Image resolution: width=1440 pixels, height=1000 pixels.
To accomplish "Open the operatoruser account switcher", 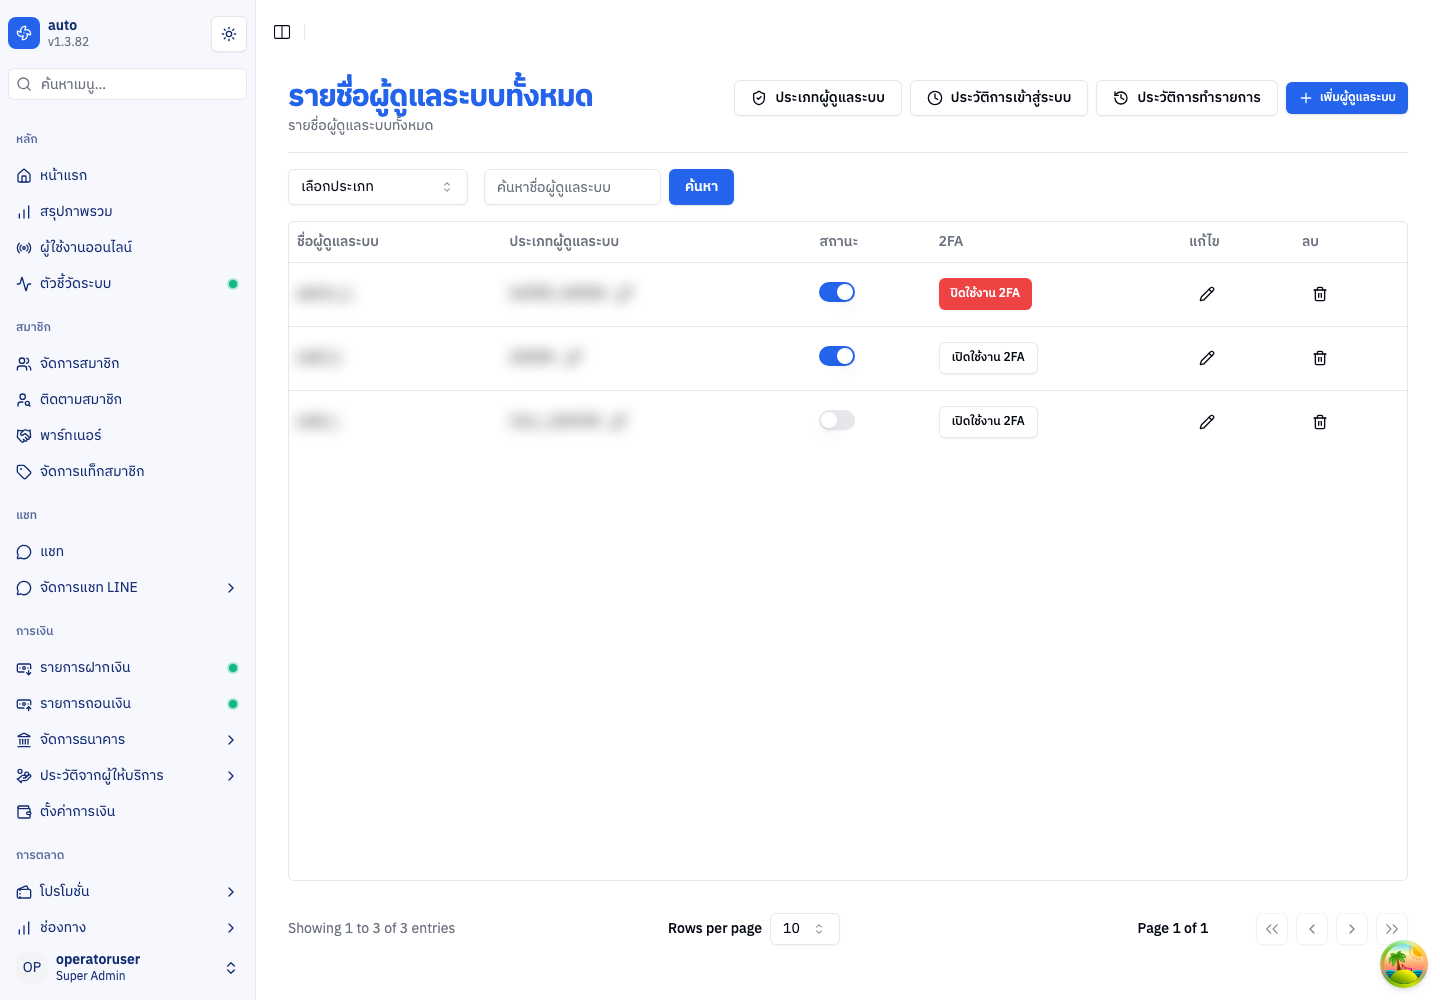I will [x=127, y=967].
